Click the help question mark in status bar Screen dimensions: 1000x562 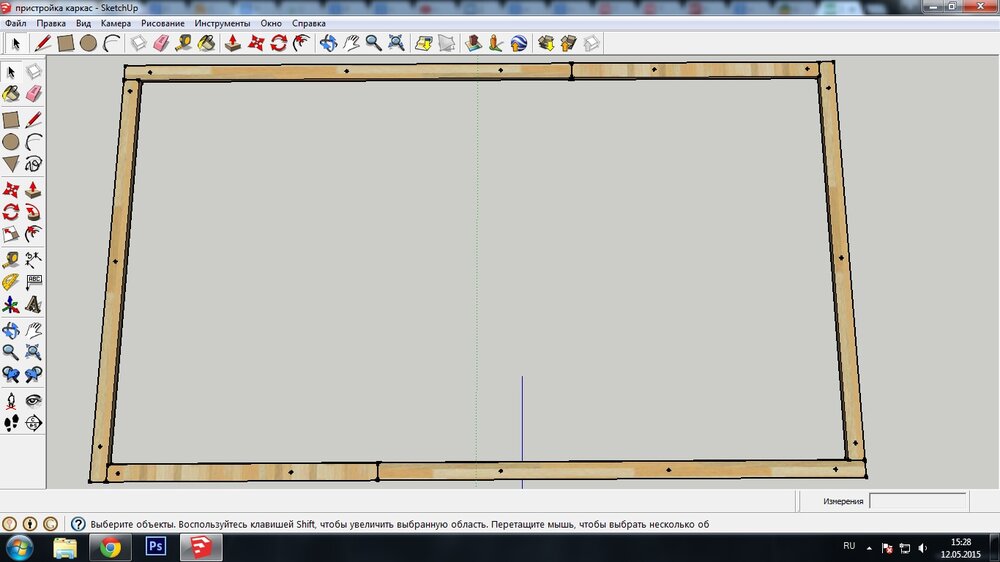78,524
